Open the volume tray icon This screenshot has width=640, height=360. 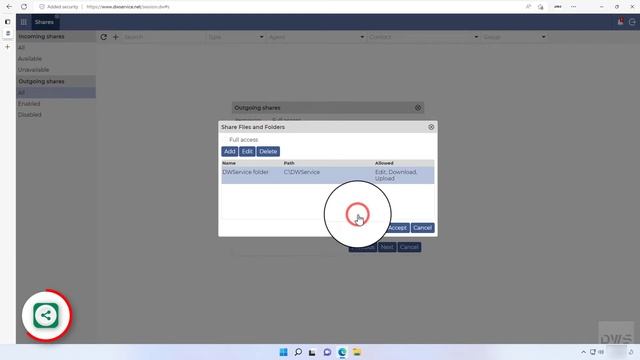[x=601, y=352]
